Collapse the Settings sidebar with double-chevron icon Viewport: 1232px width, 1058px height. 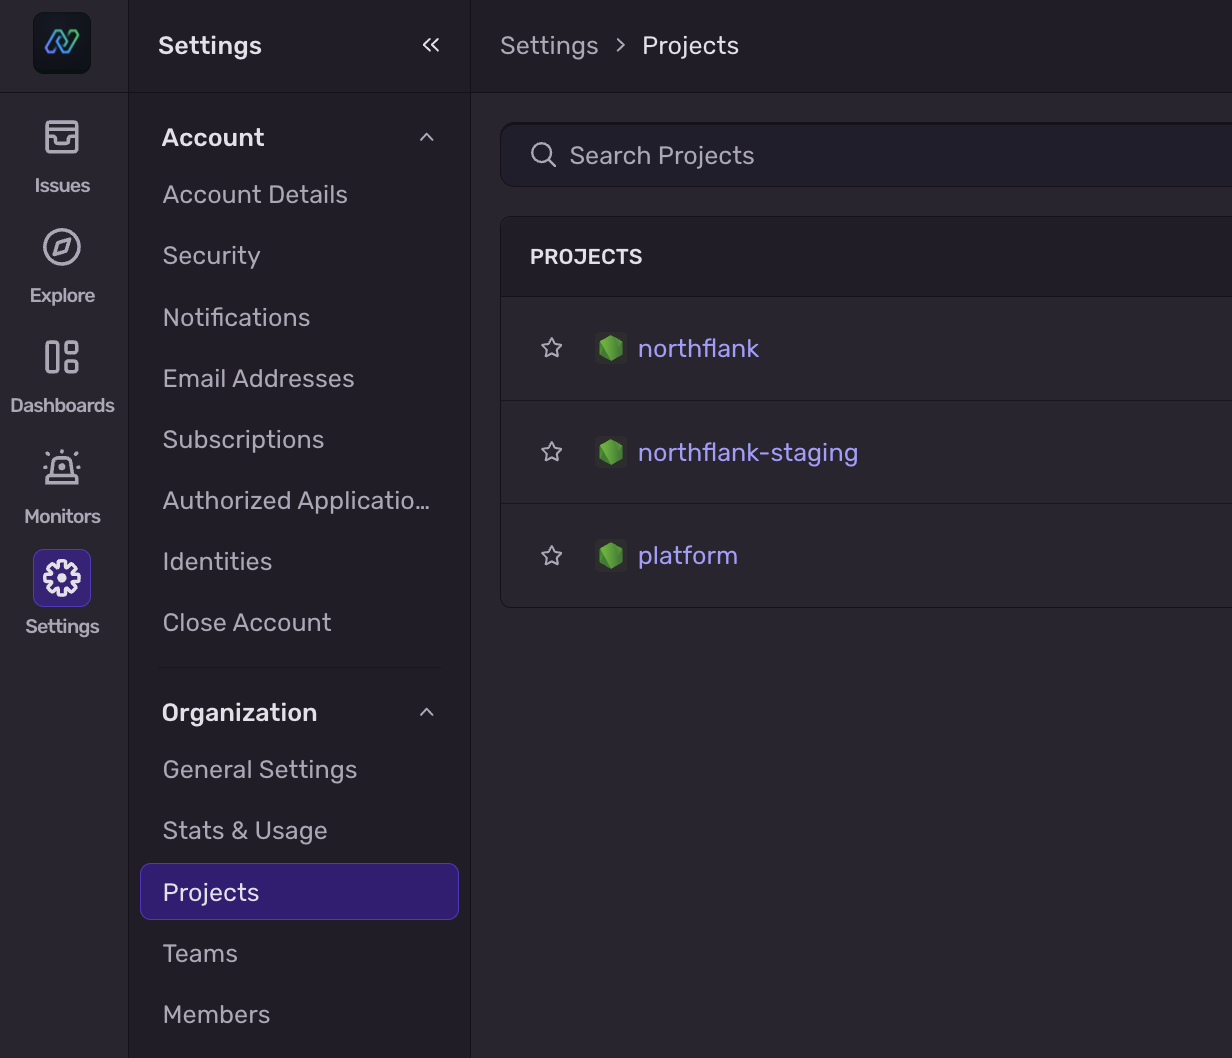pyautogui.click(x=431, y=45)
